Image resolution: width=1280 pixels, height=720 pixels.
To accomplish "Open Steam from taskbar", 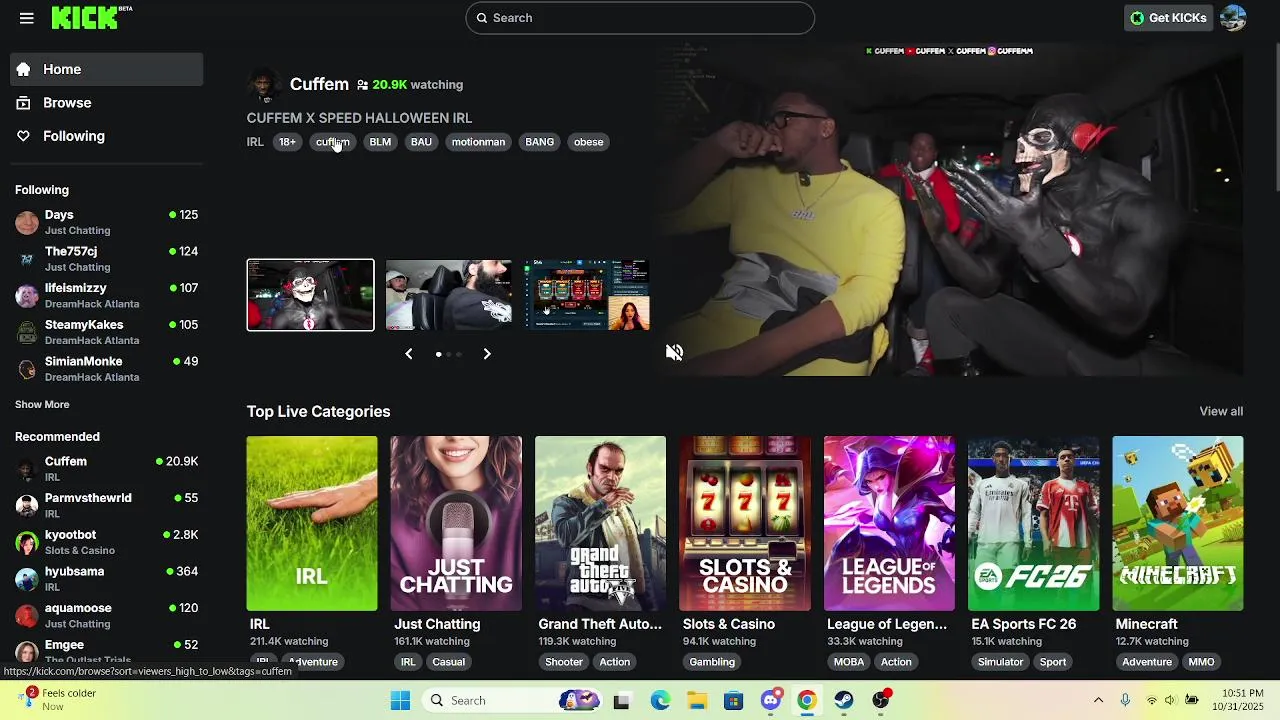I will pyautogui.click(x=844, y=700).
